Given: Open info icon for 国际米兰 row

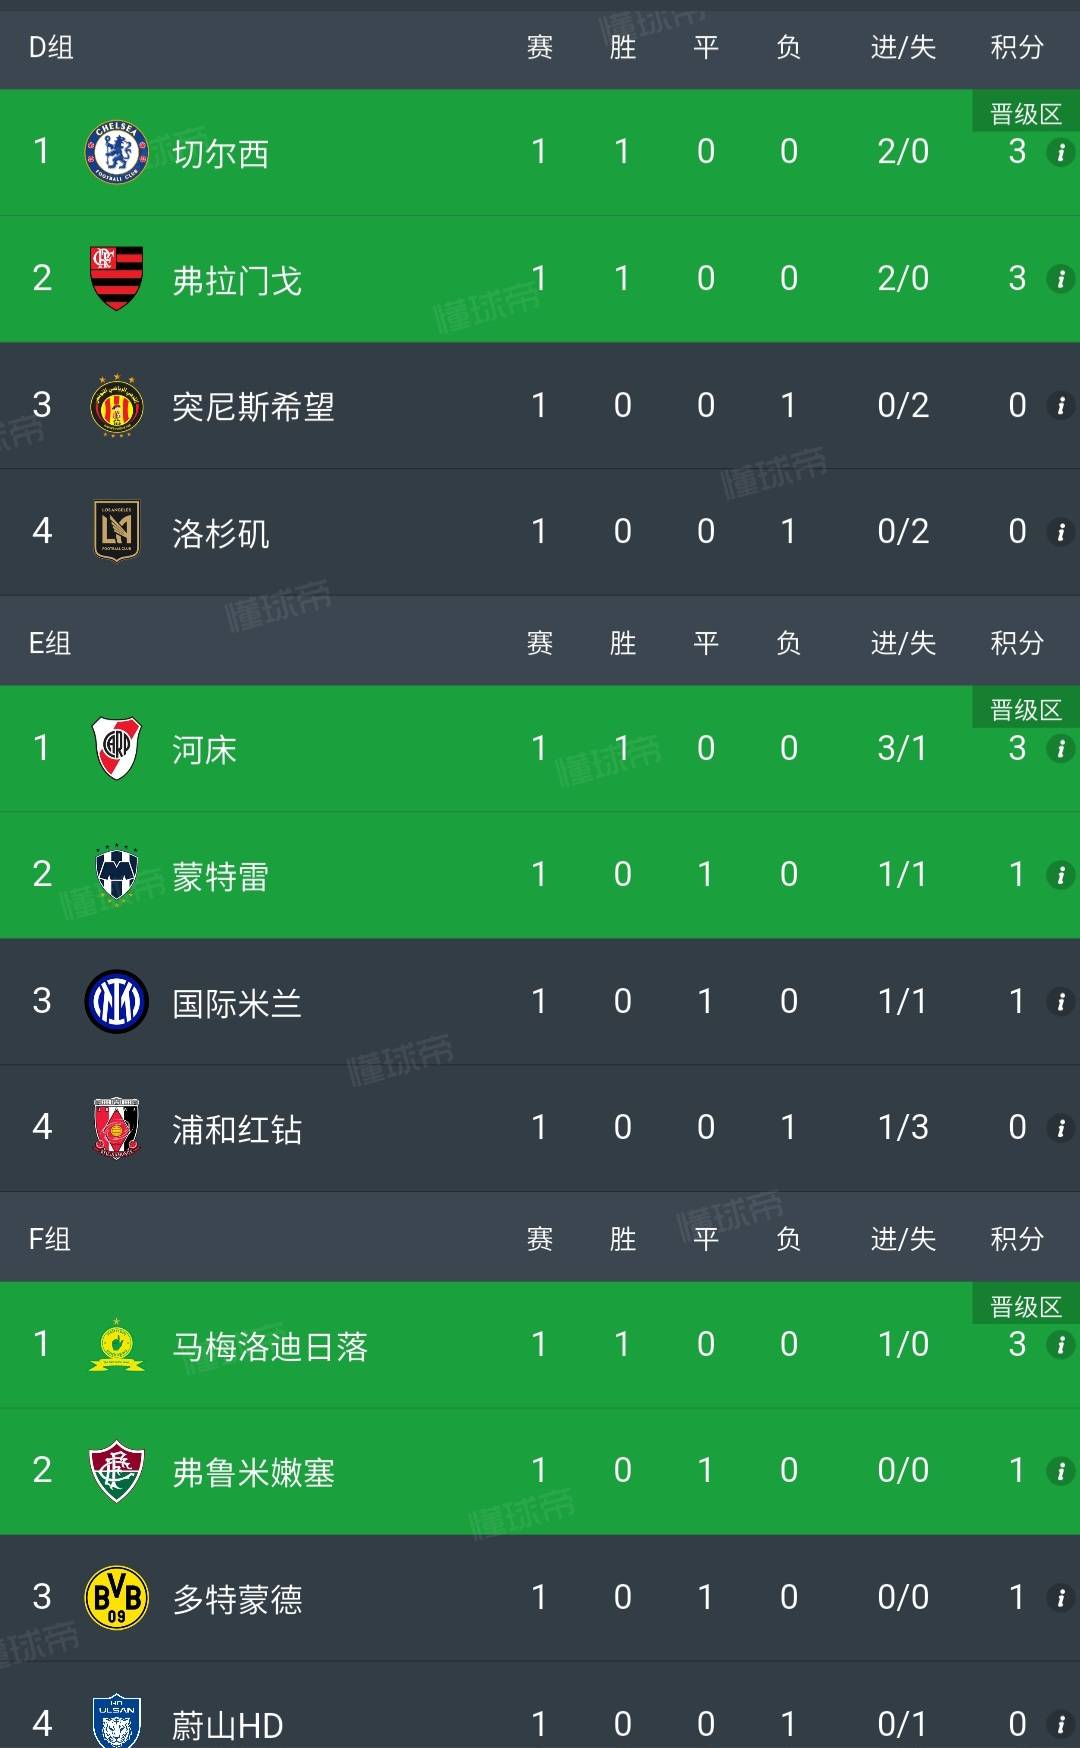Looking at the screenshot, I should click(1060, 1001).
